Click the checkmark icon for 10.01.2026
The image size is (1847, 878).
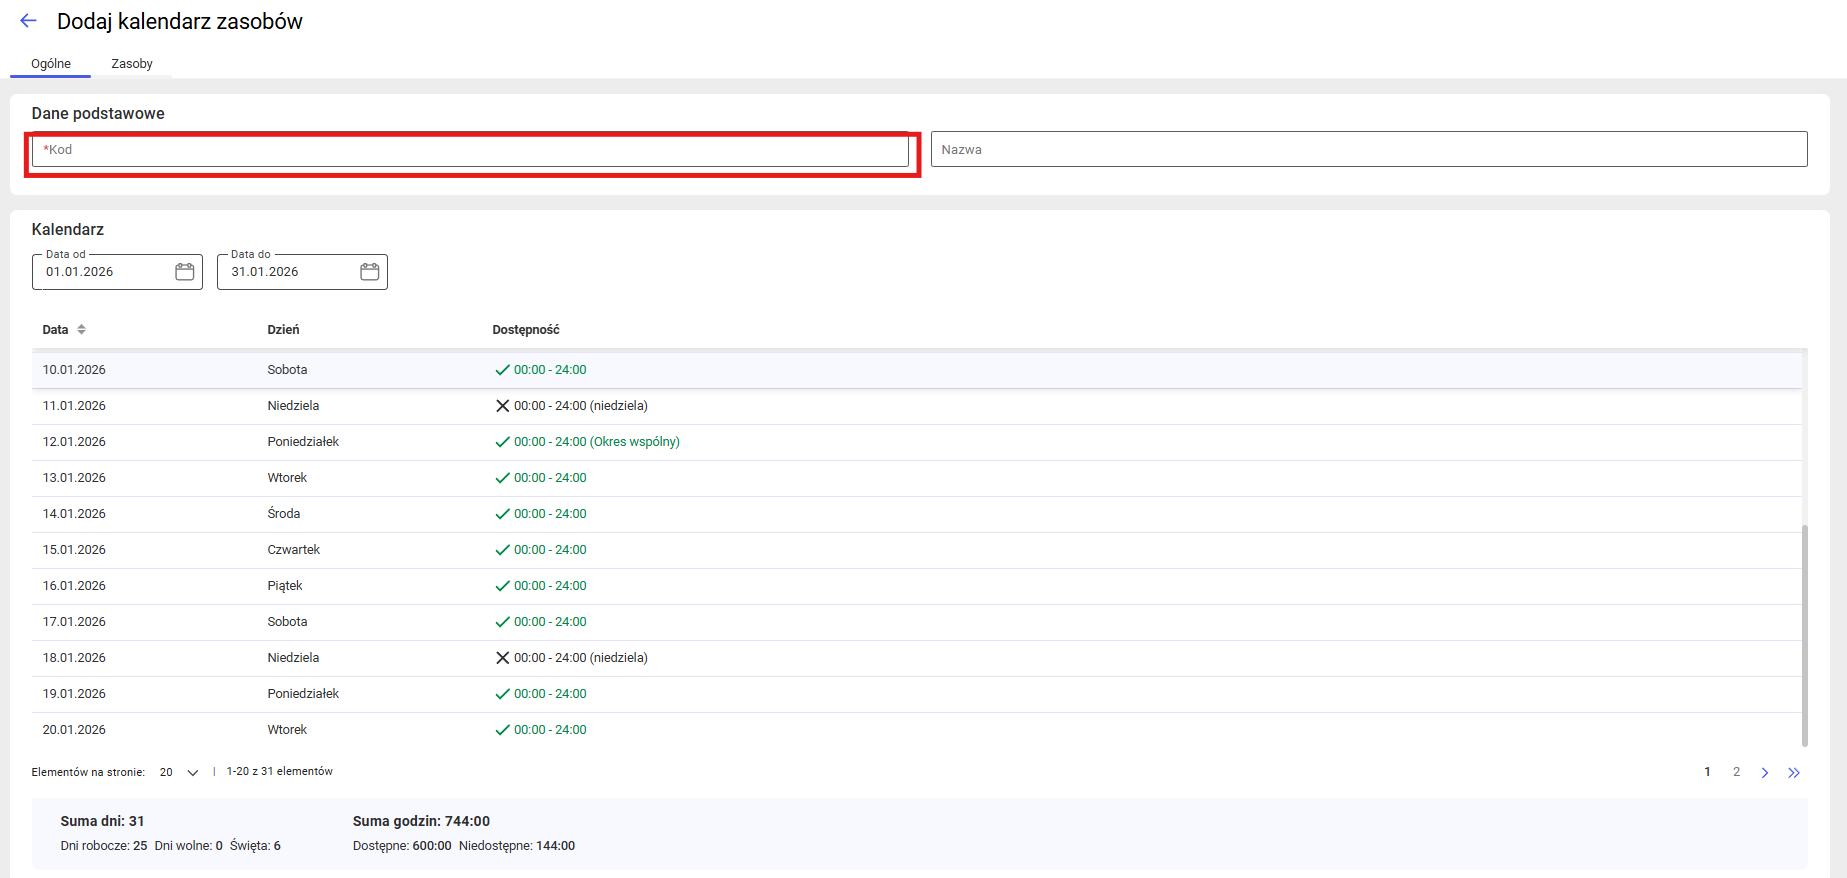503,370
